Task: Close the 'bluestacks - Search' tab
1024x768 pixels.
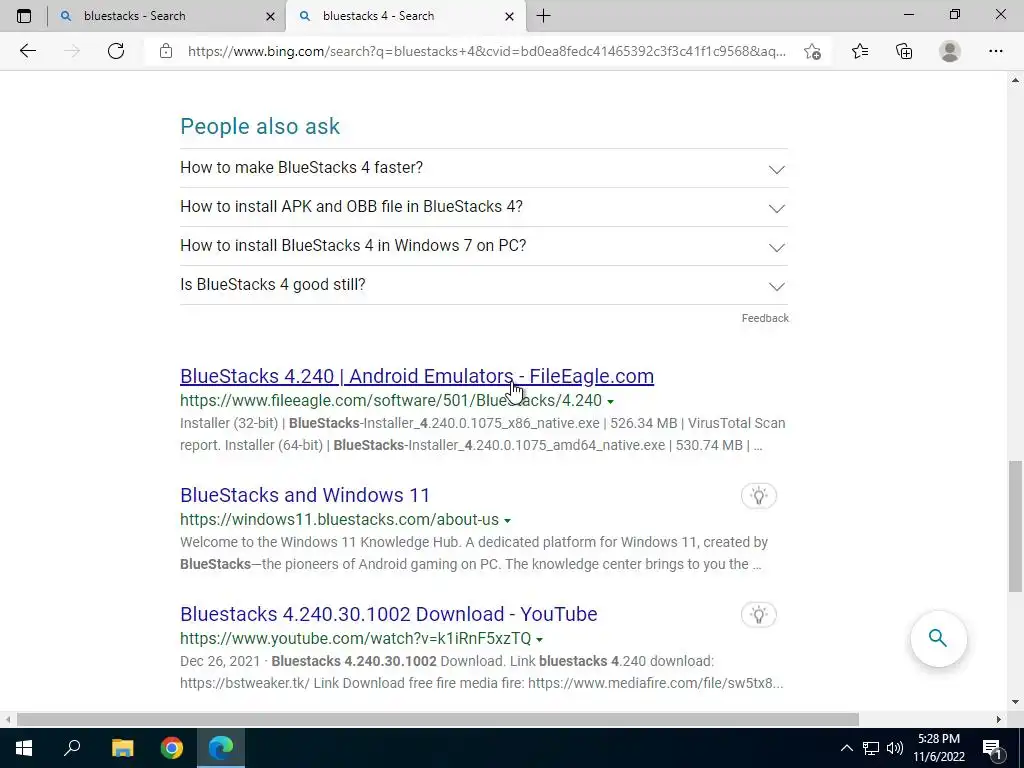Action: (x=270, y=16)
